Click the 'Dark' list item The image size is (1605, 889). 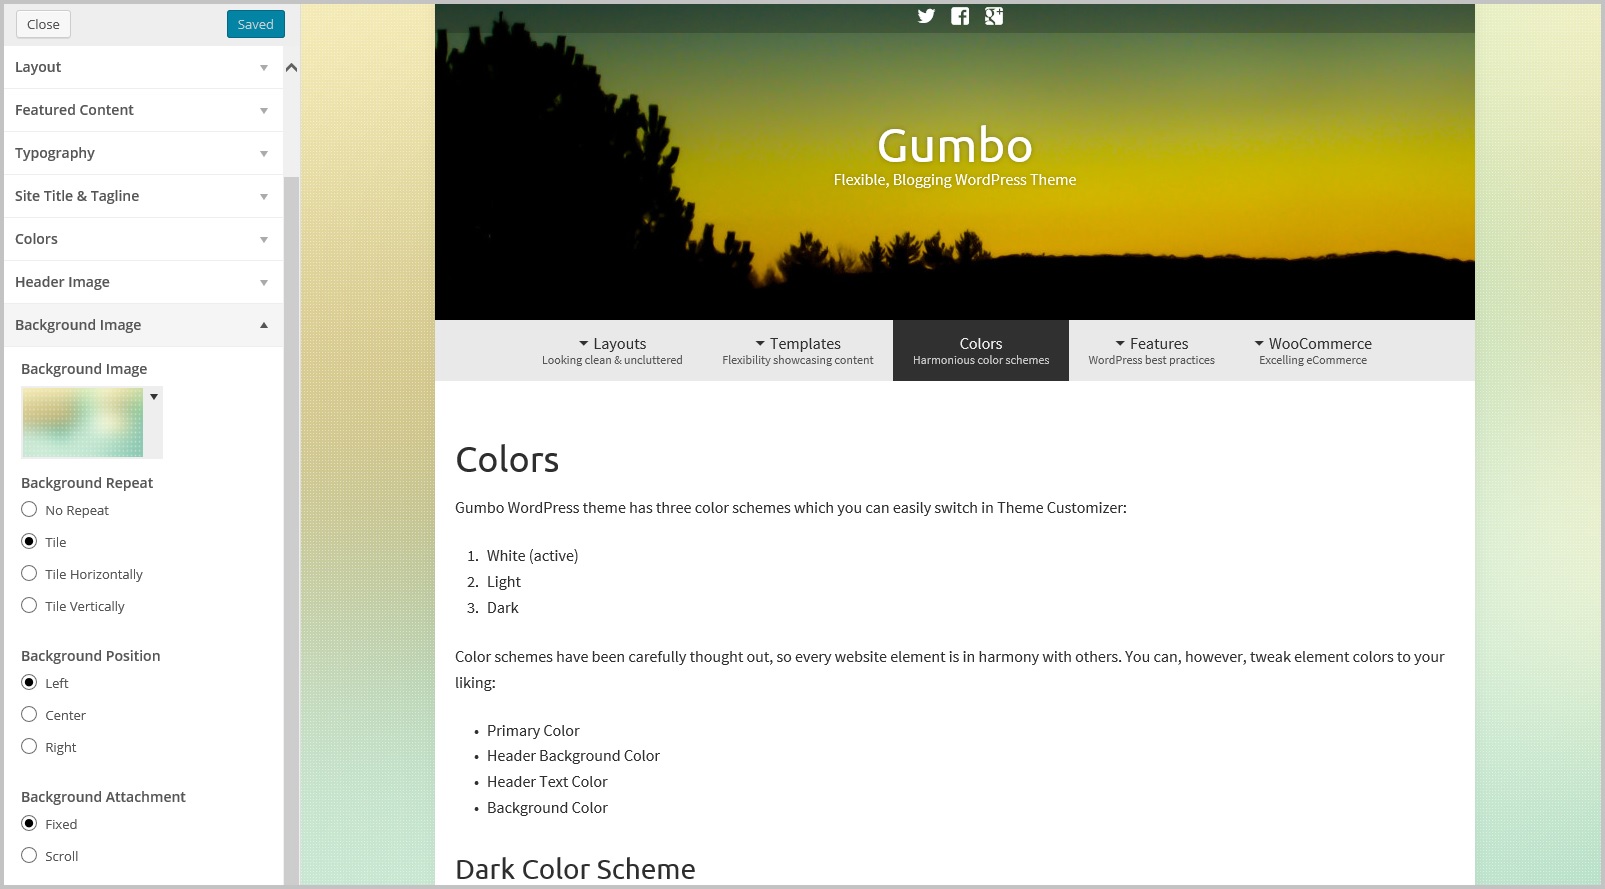pos(503,608)
